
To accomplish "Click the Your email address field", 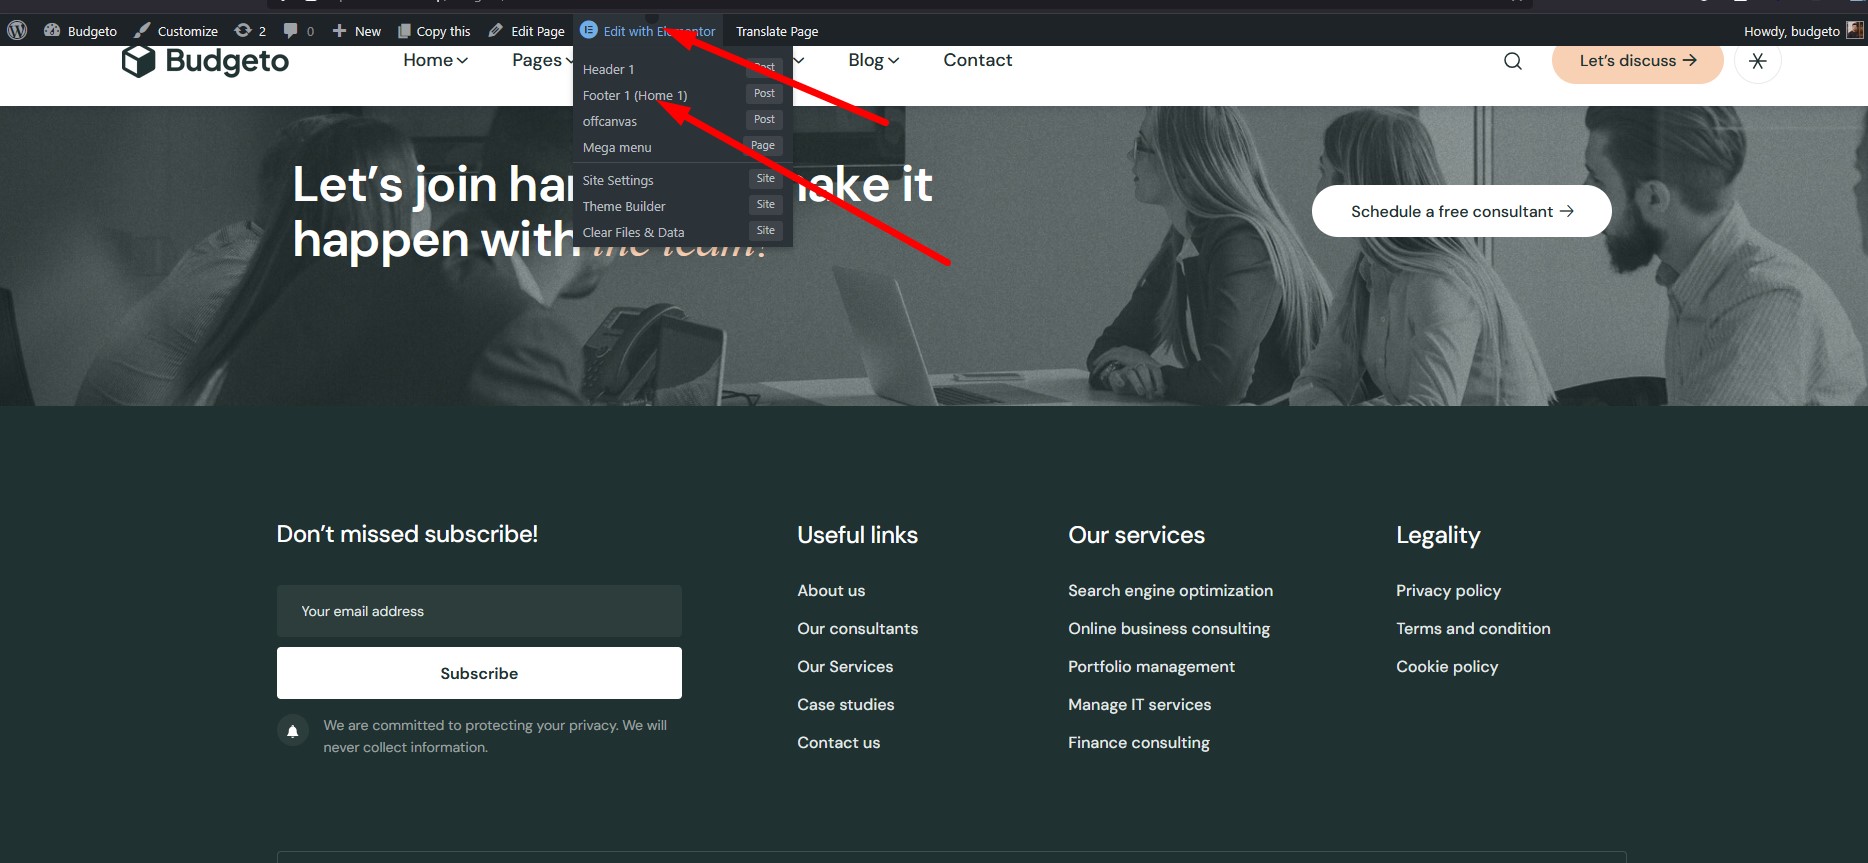I will pos(479,611).
